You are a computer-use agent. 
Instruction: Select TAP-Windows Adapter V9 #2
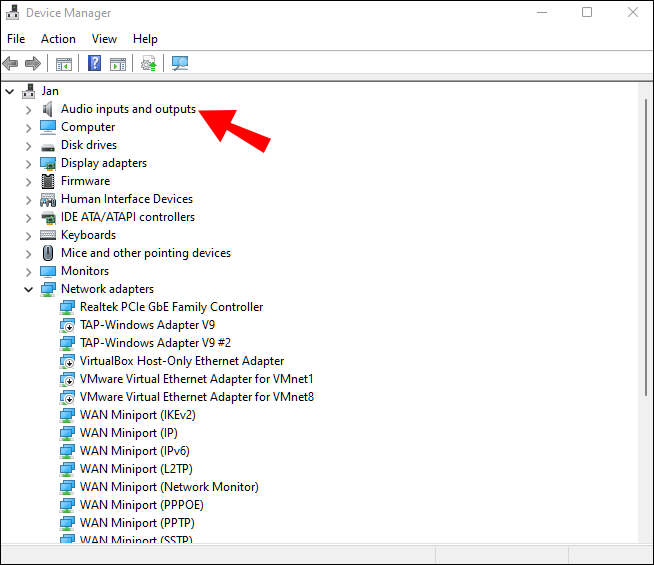[x=155, y=343]
